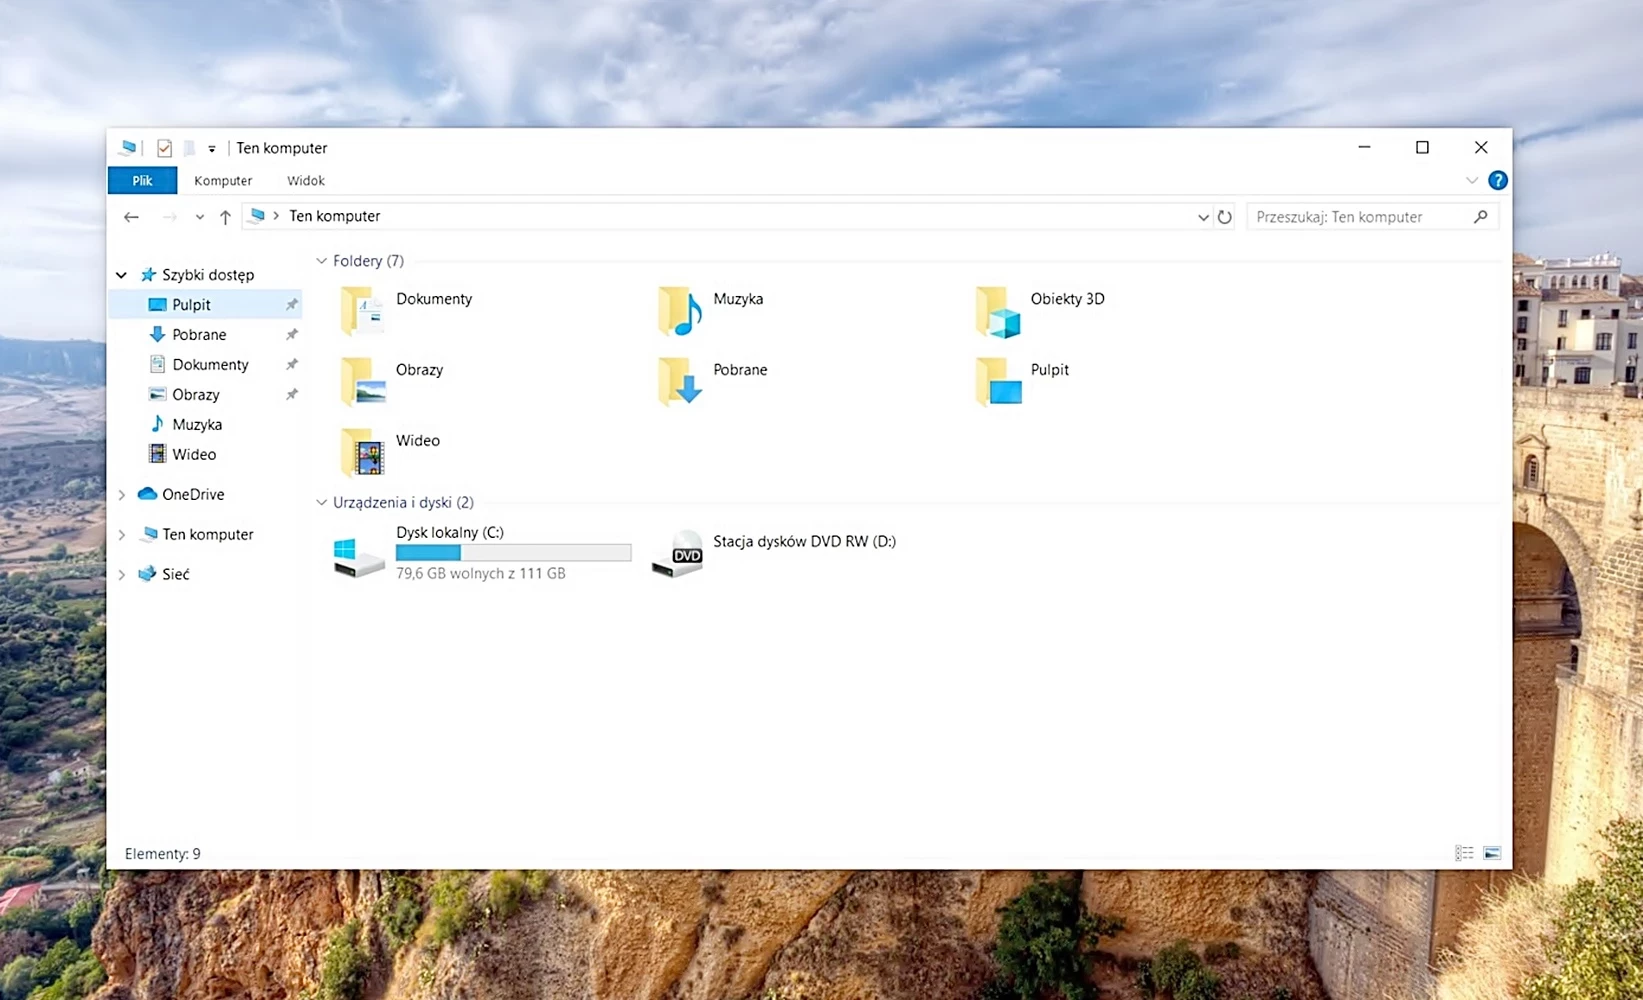
Task: Switch to details view in the status bar
Action: 1464,853
